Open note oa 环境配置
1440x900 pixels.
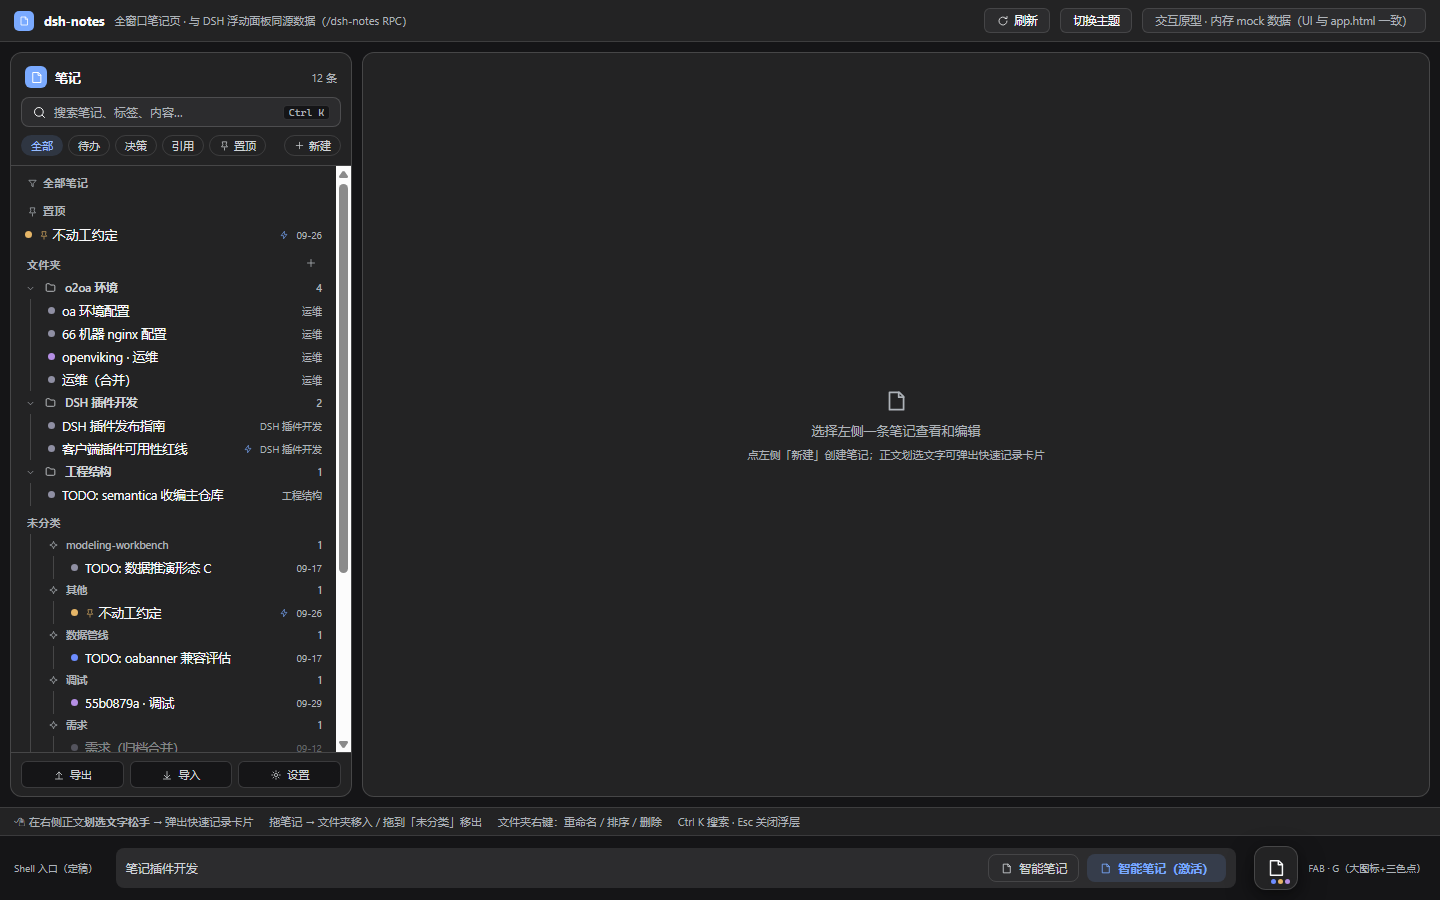click(185, 311)
